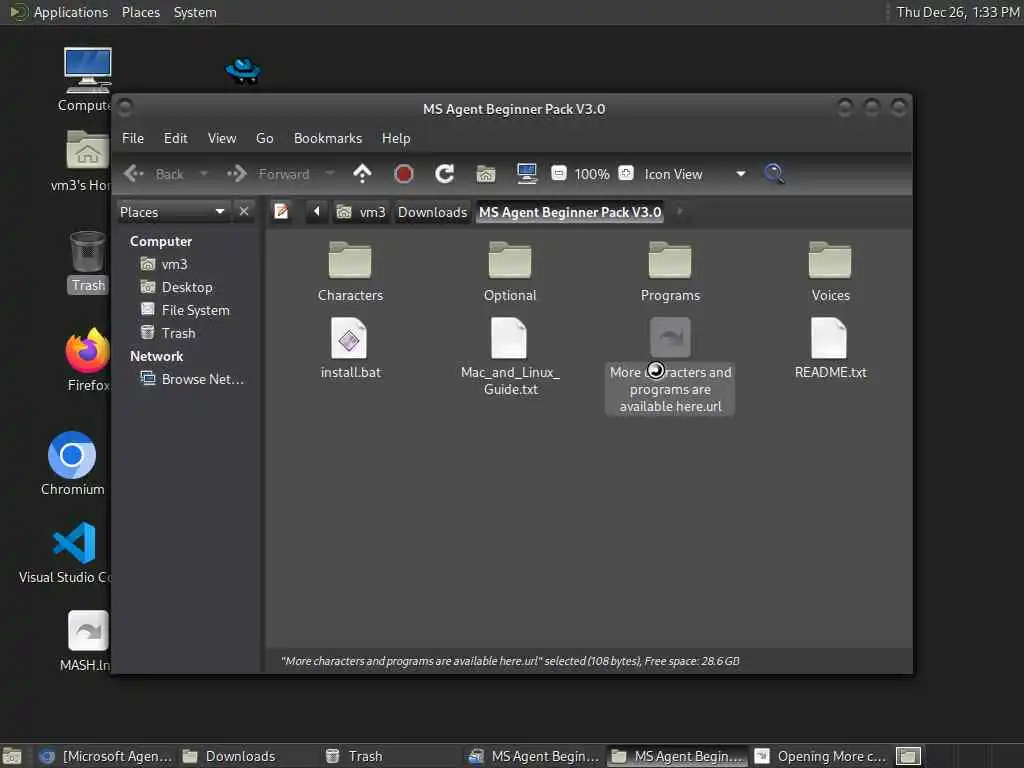
Task: Click the show desktop button in taskbar
Action: tap(12, 756)
